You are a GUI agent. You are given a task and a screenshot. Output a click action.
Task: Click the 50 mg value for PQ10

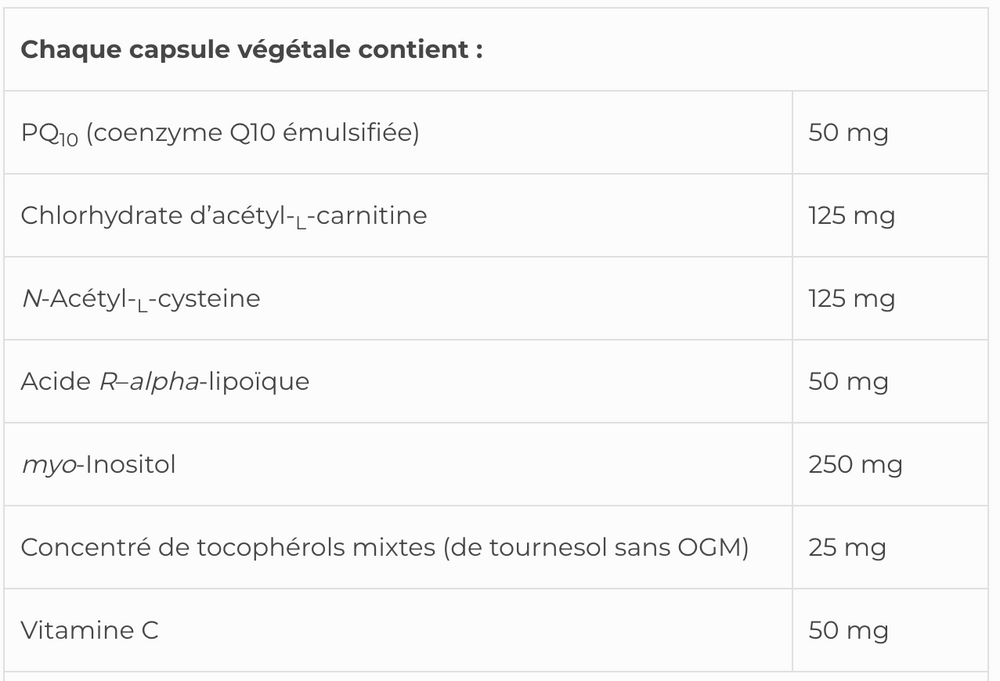[x=848, y=132]
